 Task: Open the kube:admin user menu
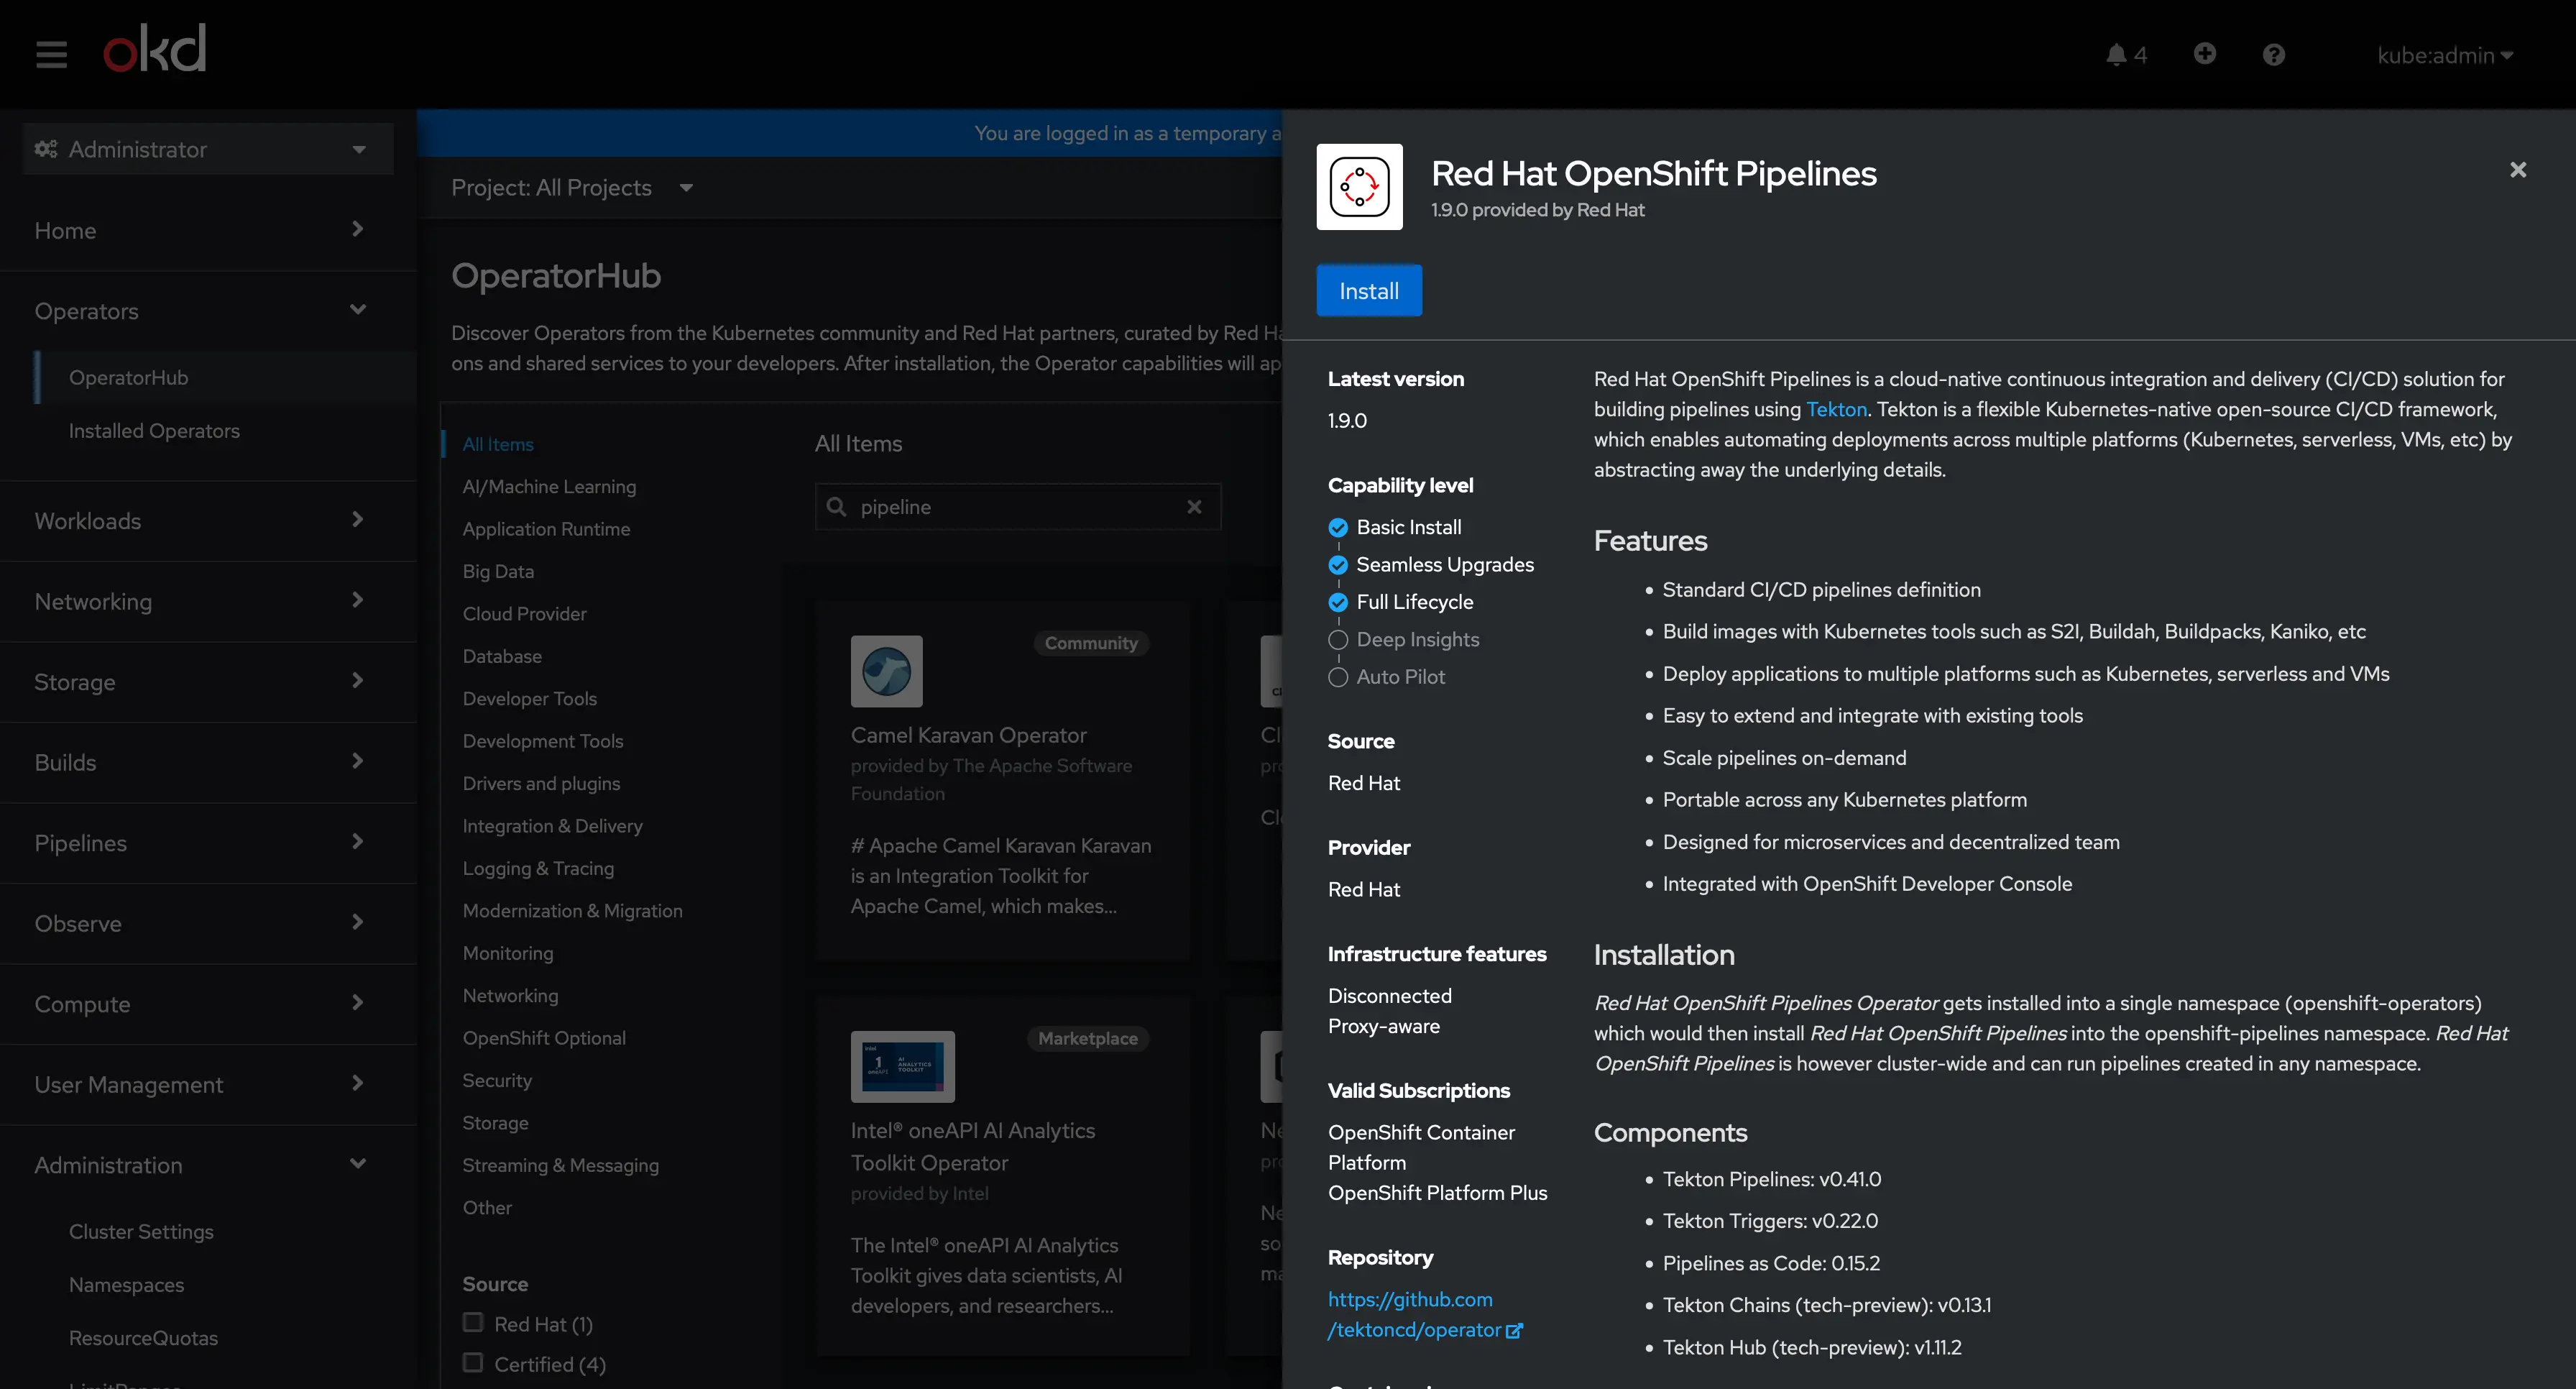[2445, 55]
